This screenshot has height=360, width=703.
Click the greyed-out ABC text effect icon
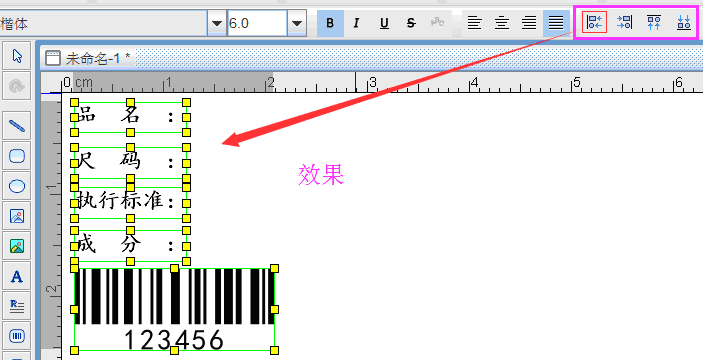[x=438, y=22]
